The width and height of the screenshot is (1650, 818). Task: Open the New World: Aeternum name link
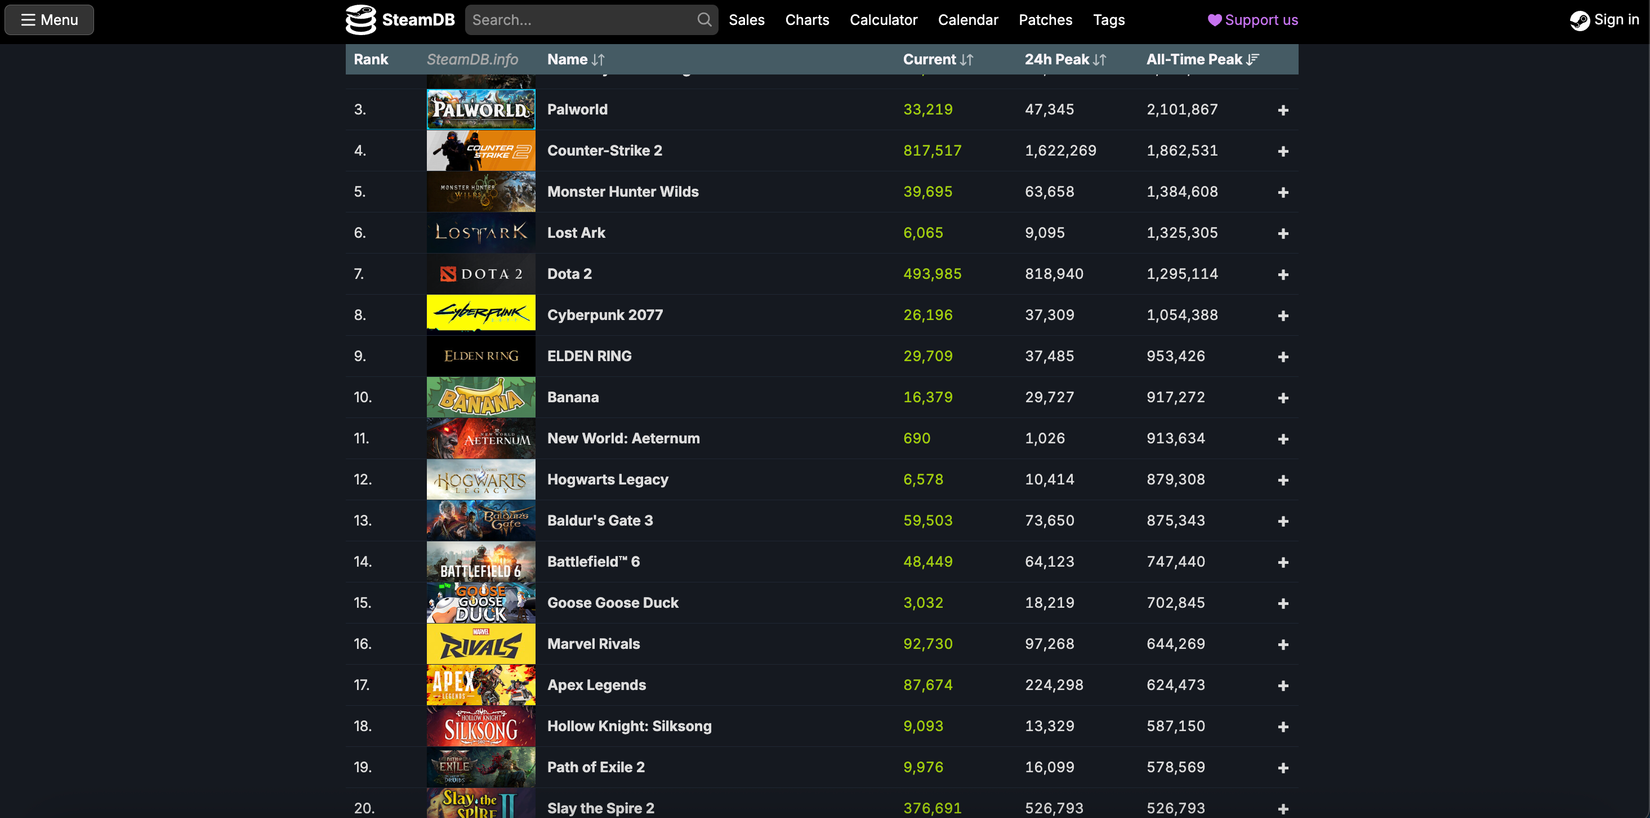tap(623, 438)
